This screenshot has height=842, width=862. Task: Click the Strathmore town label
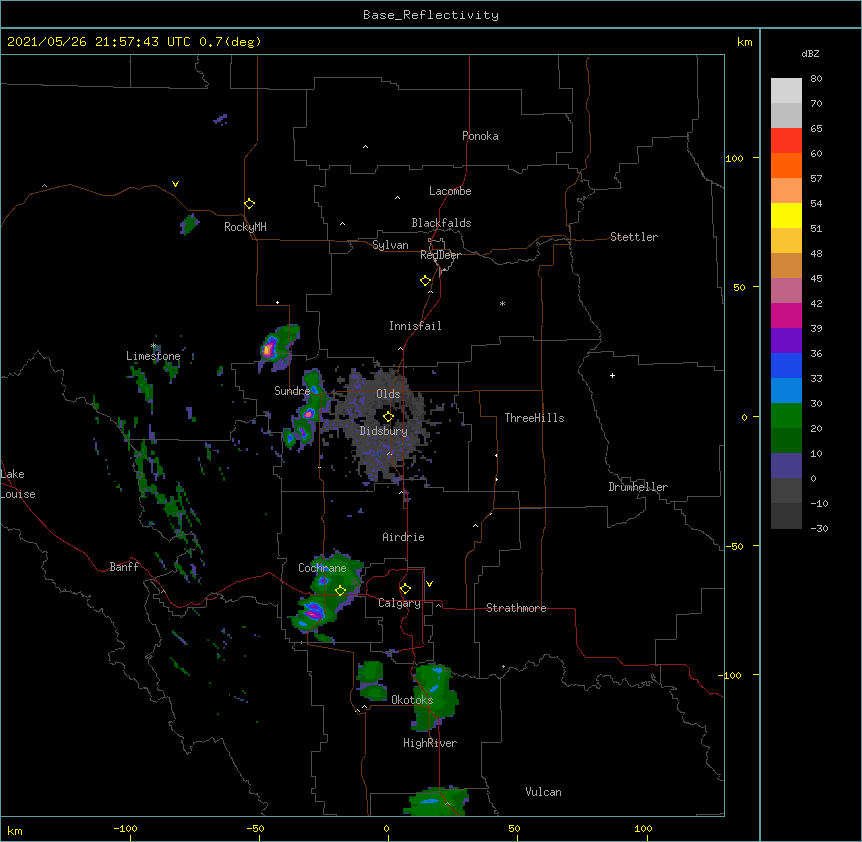click(516, 608)
